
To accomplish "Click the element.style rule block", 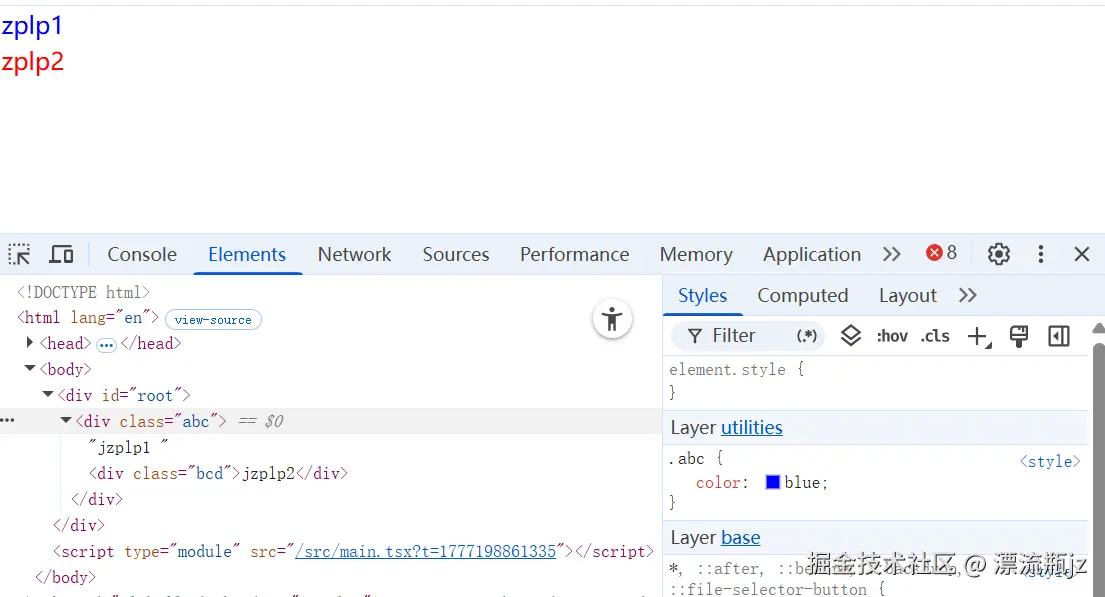I will coord(876,381).
